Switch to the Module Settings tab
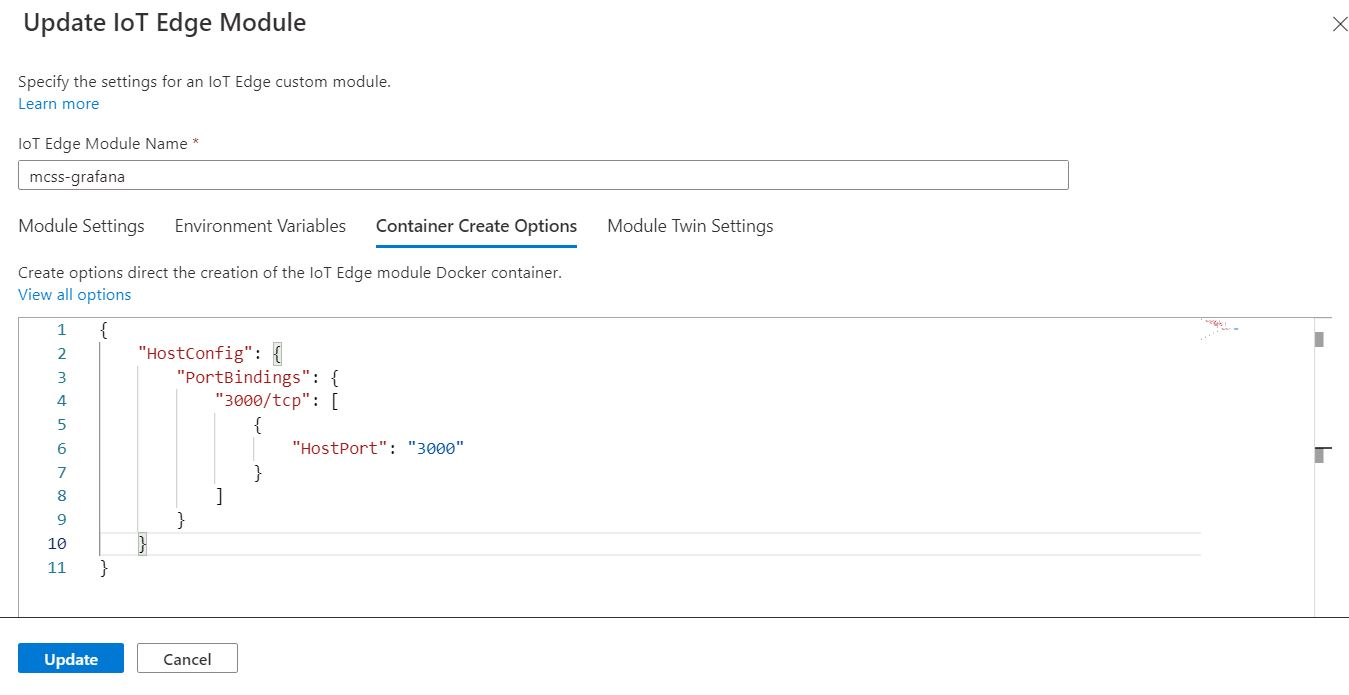The image size is (1349, 695). pos(81,226)
